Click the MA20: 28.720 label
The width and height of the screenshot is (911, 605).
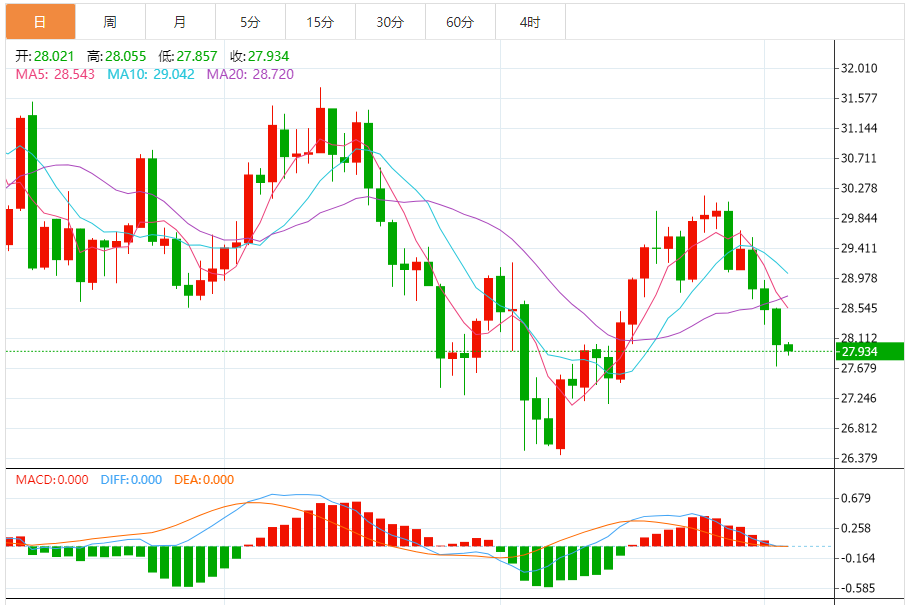(250, 74)
